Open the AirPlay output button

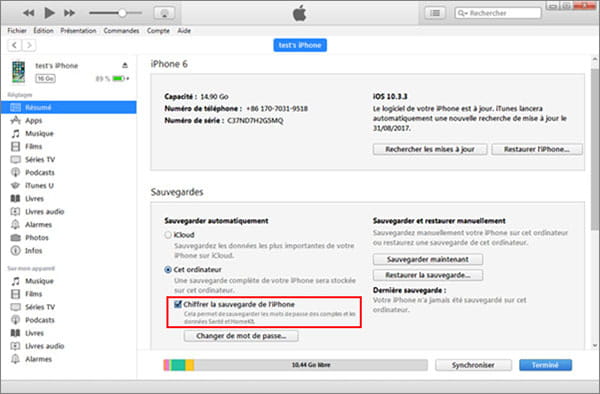[x=164, y=13]
